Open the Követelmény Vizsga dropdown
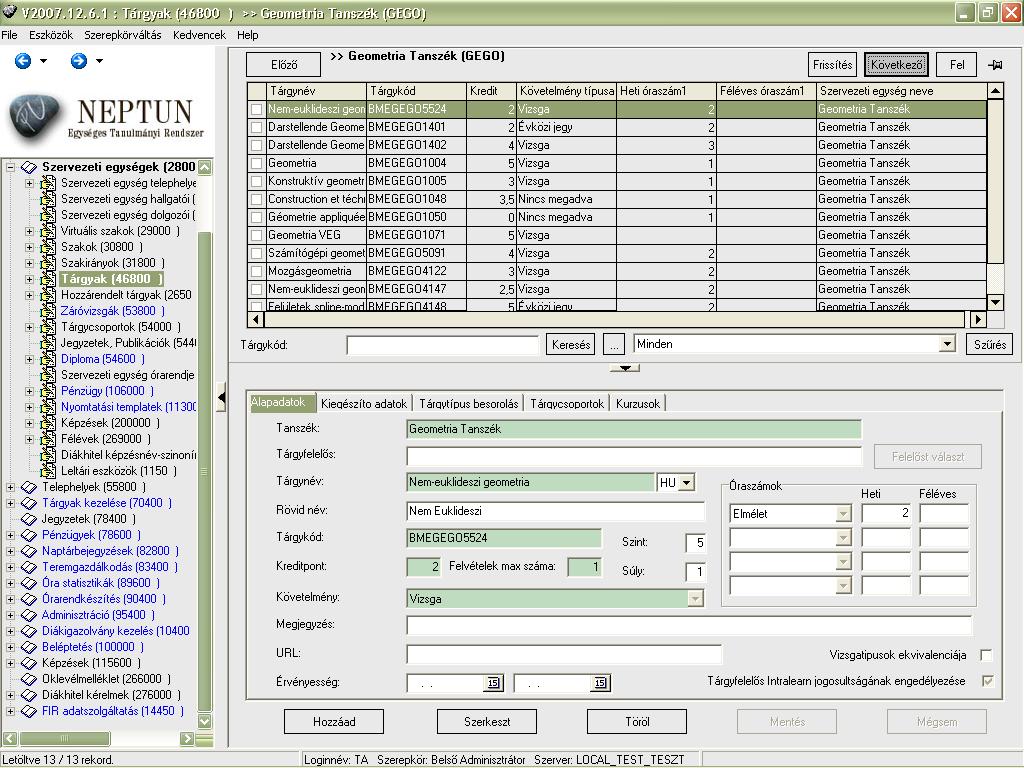1024x768 pixels. point(696,599)
